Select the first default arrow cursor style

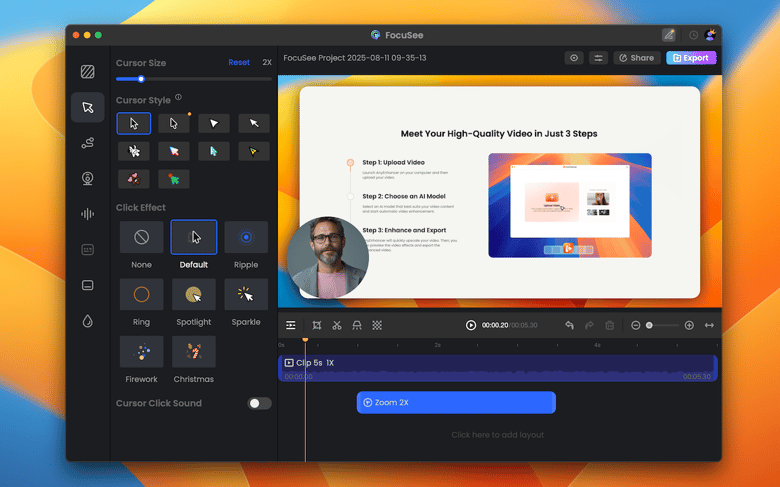click(x=134, y=123)
